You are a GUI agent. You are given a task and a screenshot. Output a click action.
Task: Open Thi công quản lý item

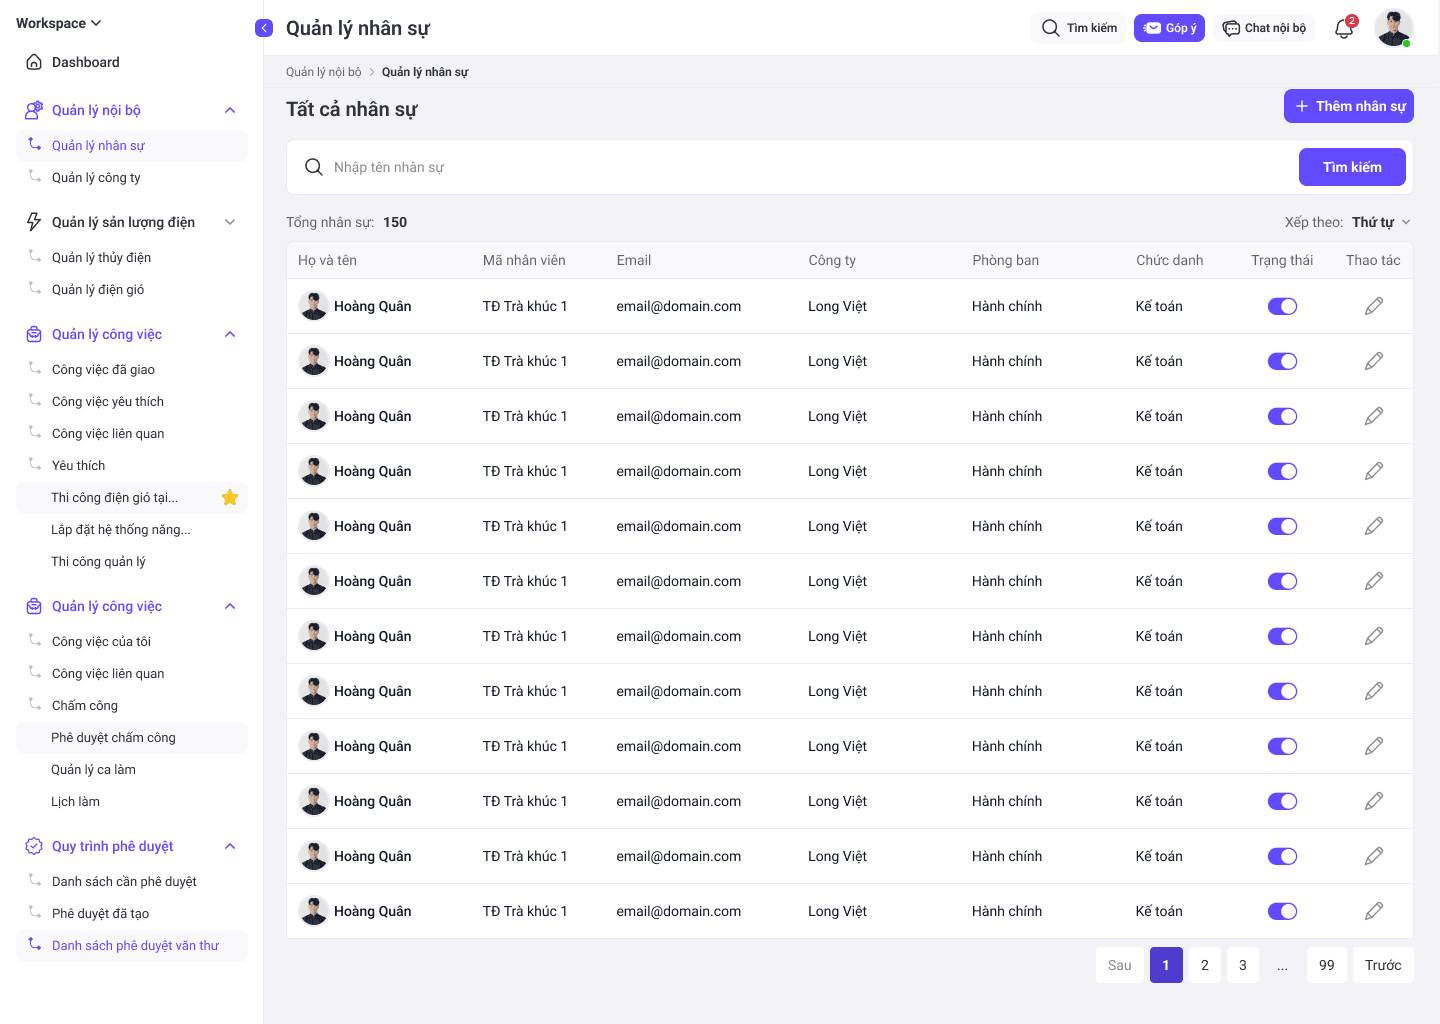click(132, 561)
